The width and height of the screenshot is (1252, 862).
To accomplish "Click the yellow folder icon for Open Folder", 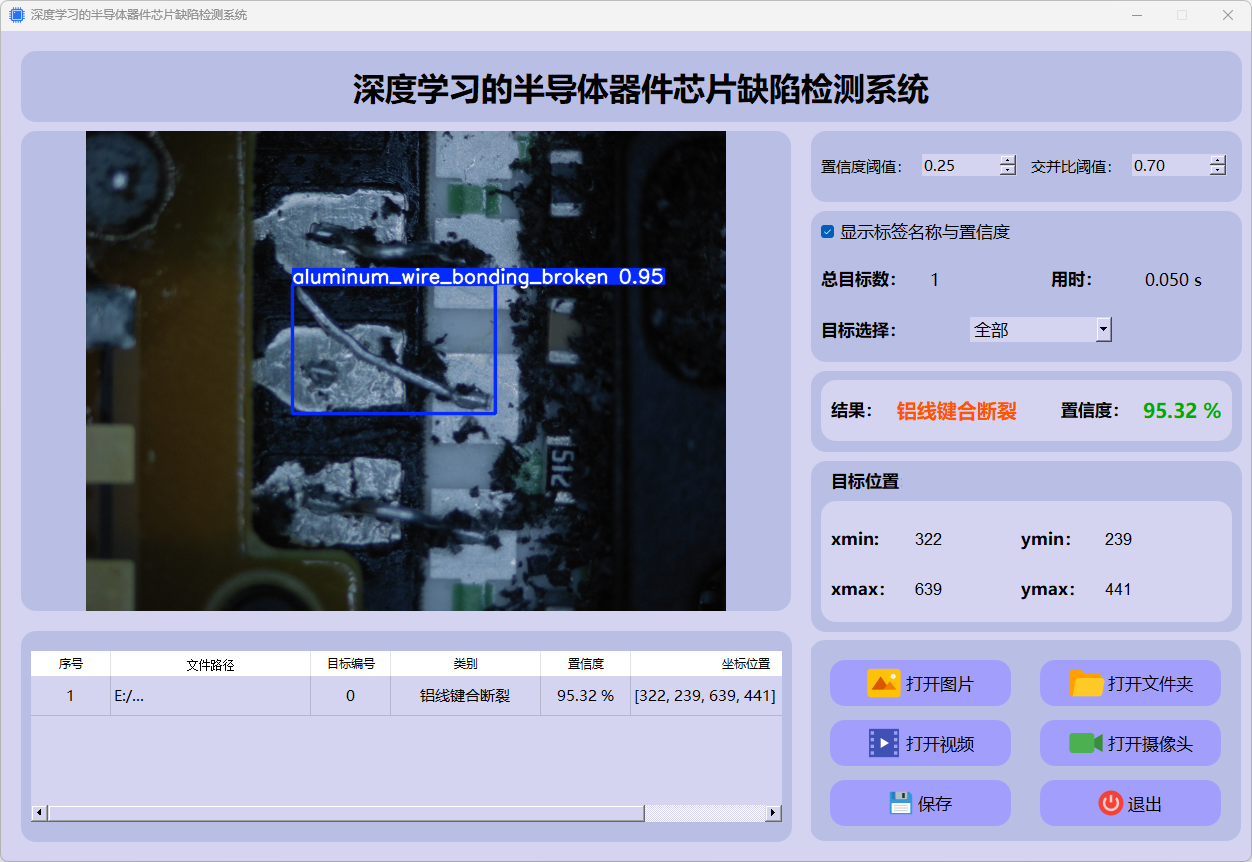I will point(1086,684).
